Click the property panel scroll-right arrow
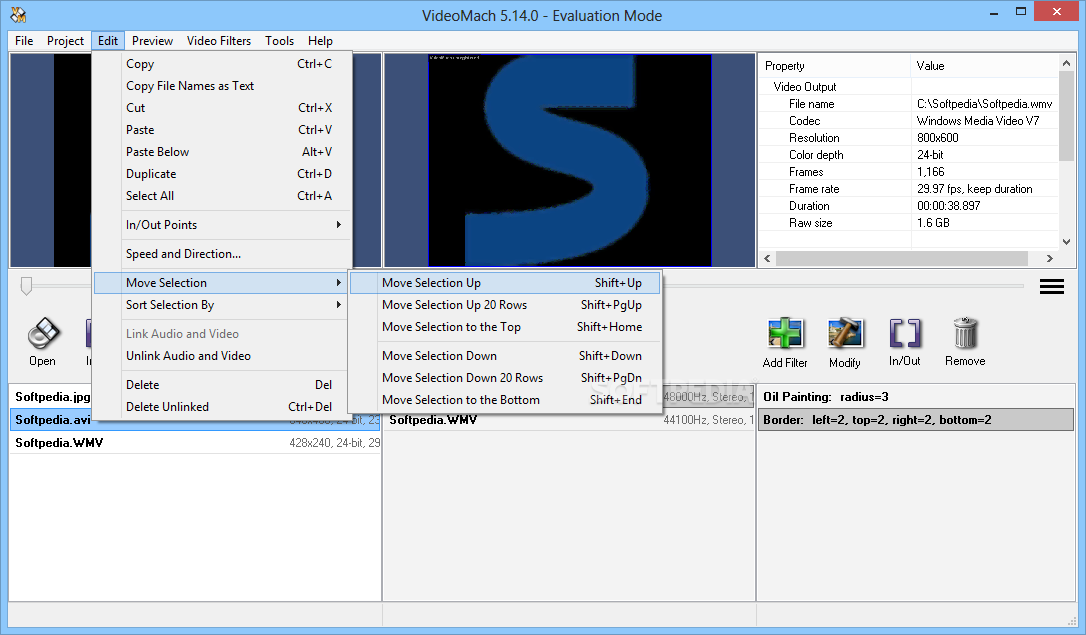Viewport: 1086px width, 635px height. point(1050,258)
